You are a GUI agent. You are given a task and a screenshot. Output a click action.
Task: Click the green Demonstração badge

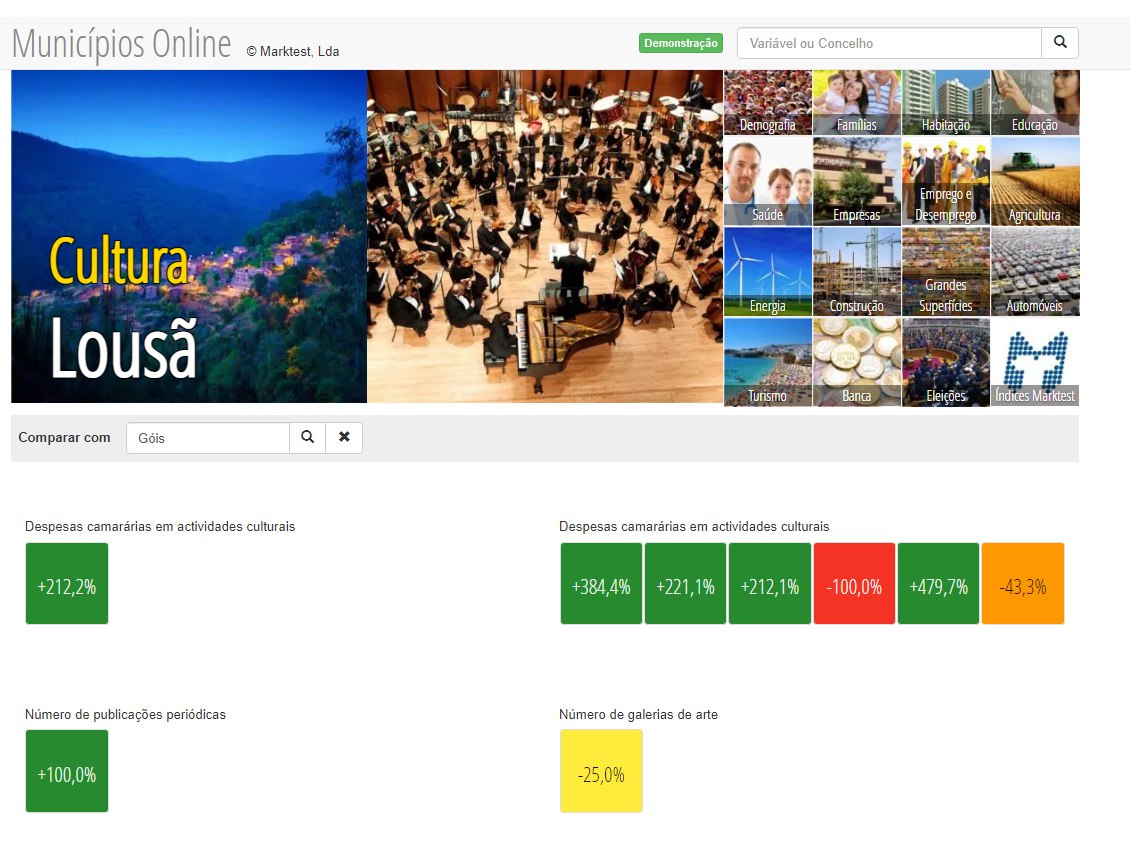coord(680,43)
